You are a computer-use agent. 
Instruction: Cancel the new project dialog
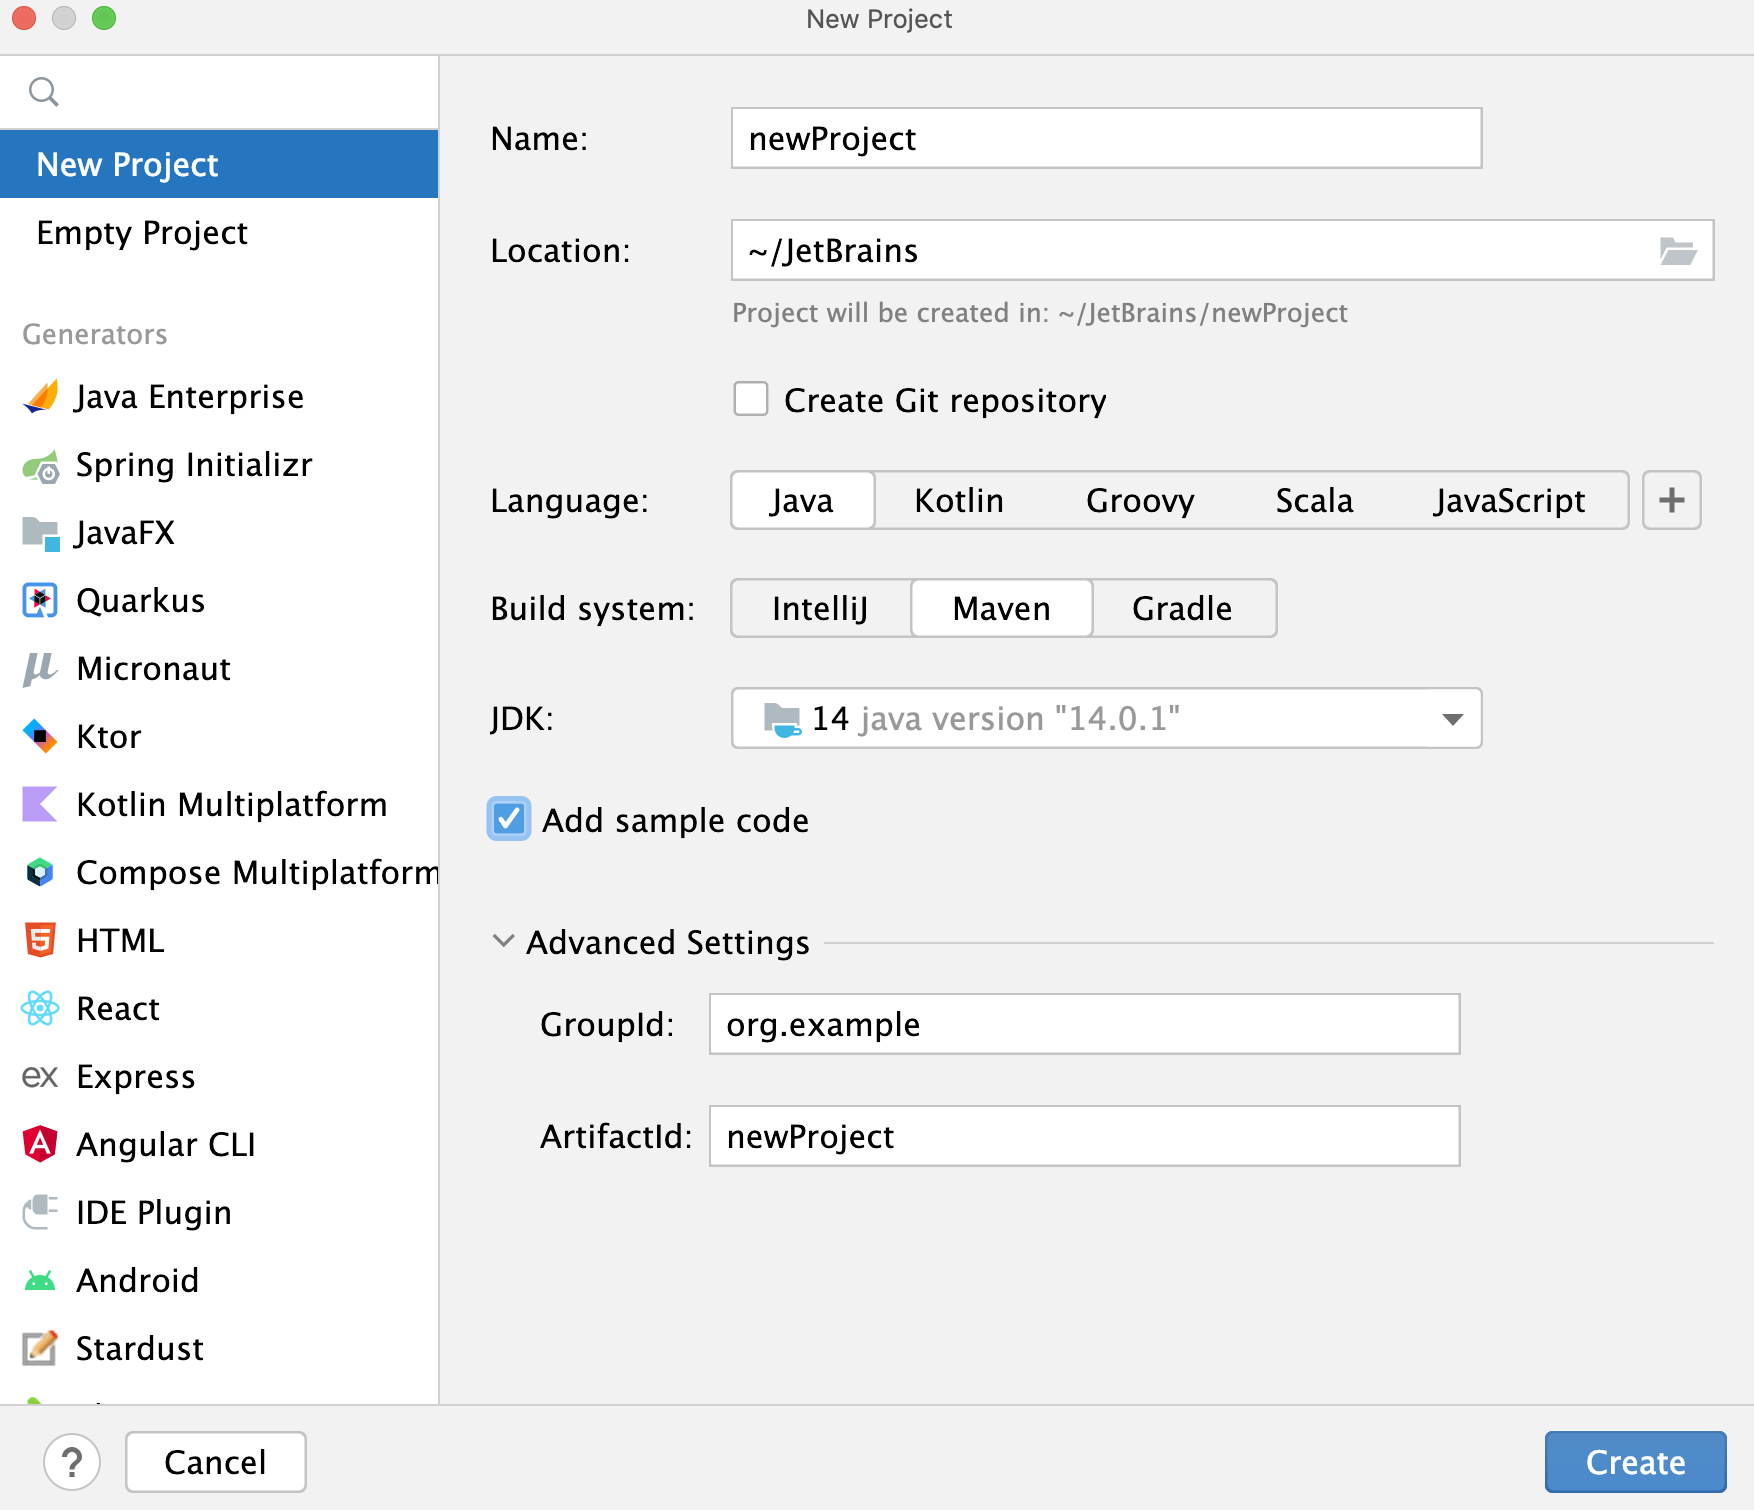click(x=214, y=1461)
